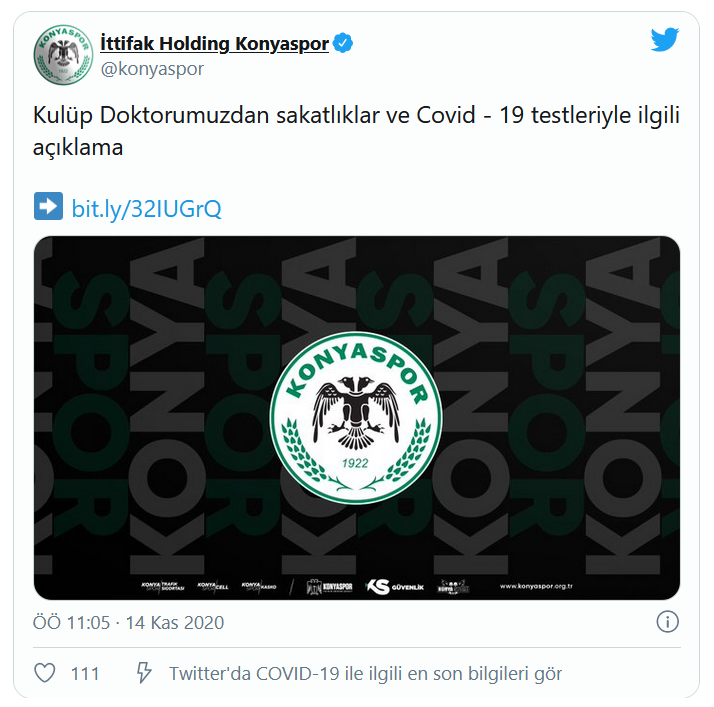The height and width of the screenshot is (707, 714).
Task: Open the bit.ly/32IUGrQ link
Action: click(x=147, y=209)
